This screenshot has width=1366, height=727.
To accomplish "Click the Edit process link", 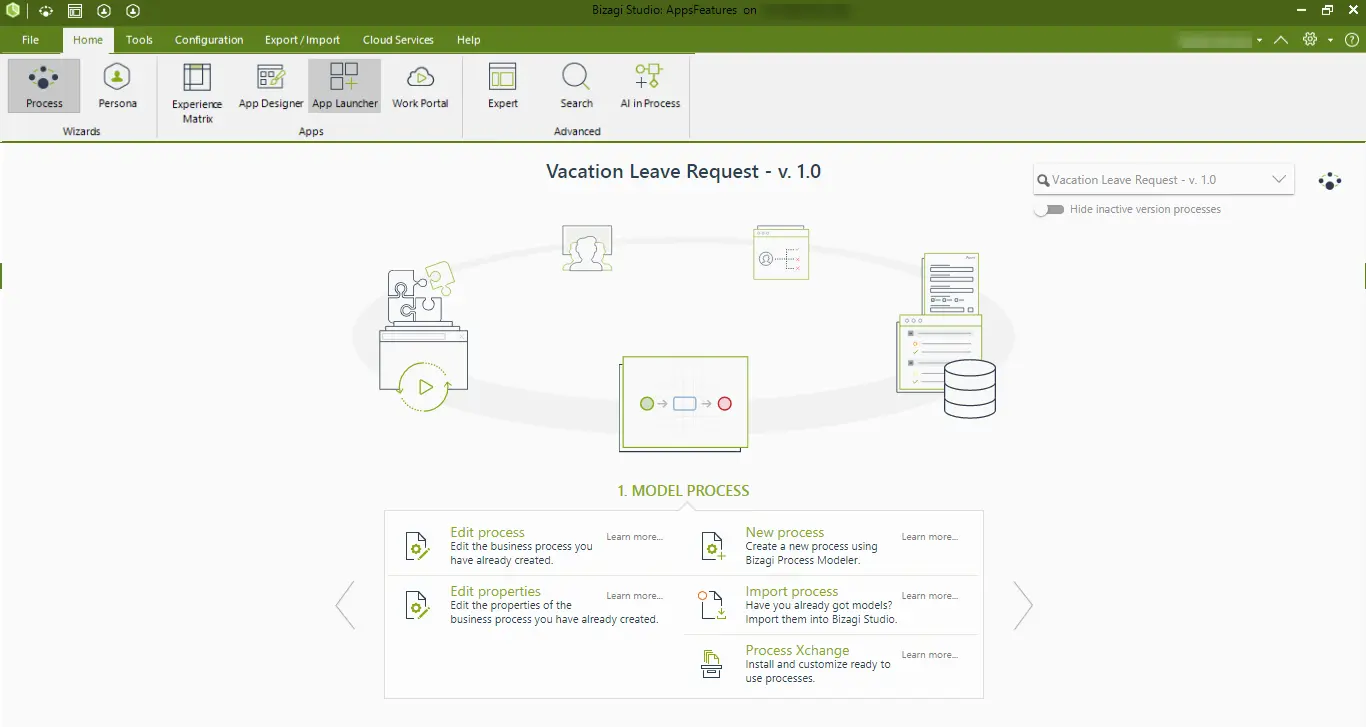I will point(487,533).
